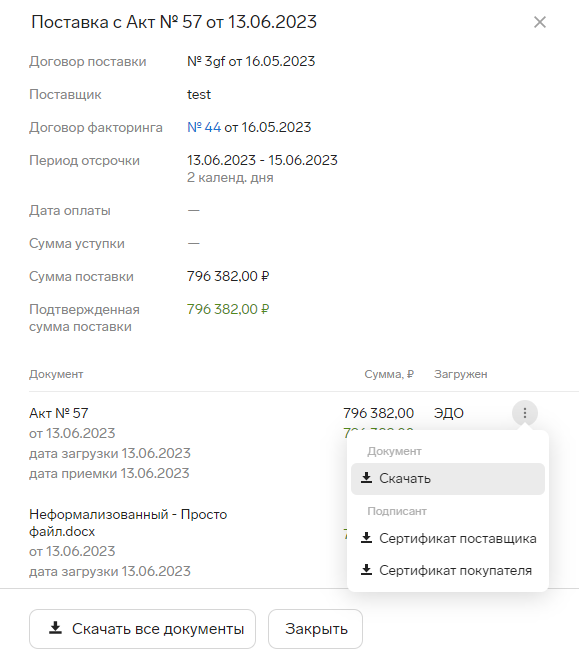Click the Загружен column header
Screen dimensions: 579x667
pos(460,374)
